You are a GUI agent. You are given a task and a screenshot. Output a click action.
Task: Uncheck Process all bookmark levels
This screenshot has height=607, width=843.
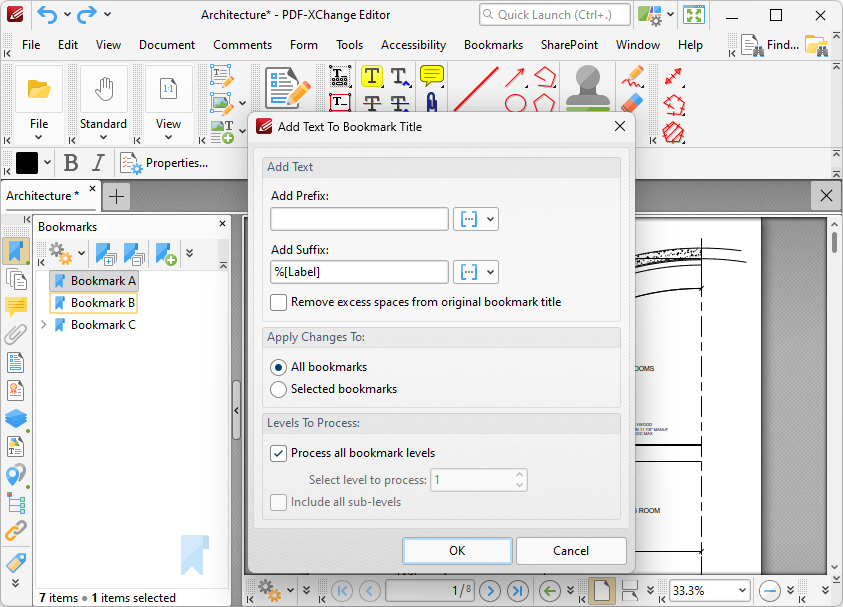[278, 453]
